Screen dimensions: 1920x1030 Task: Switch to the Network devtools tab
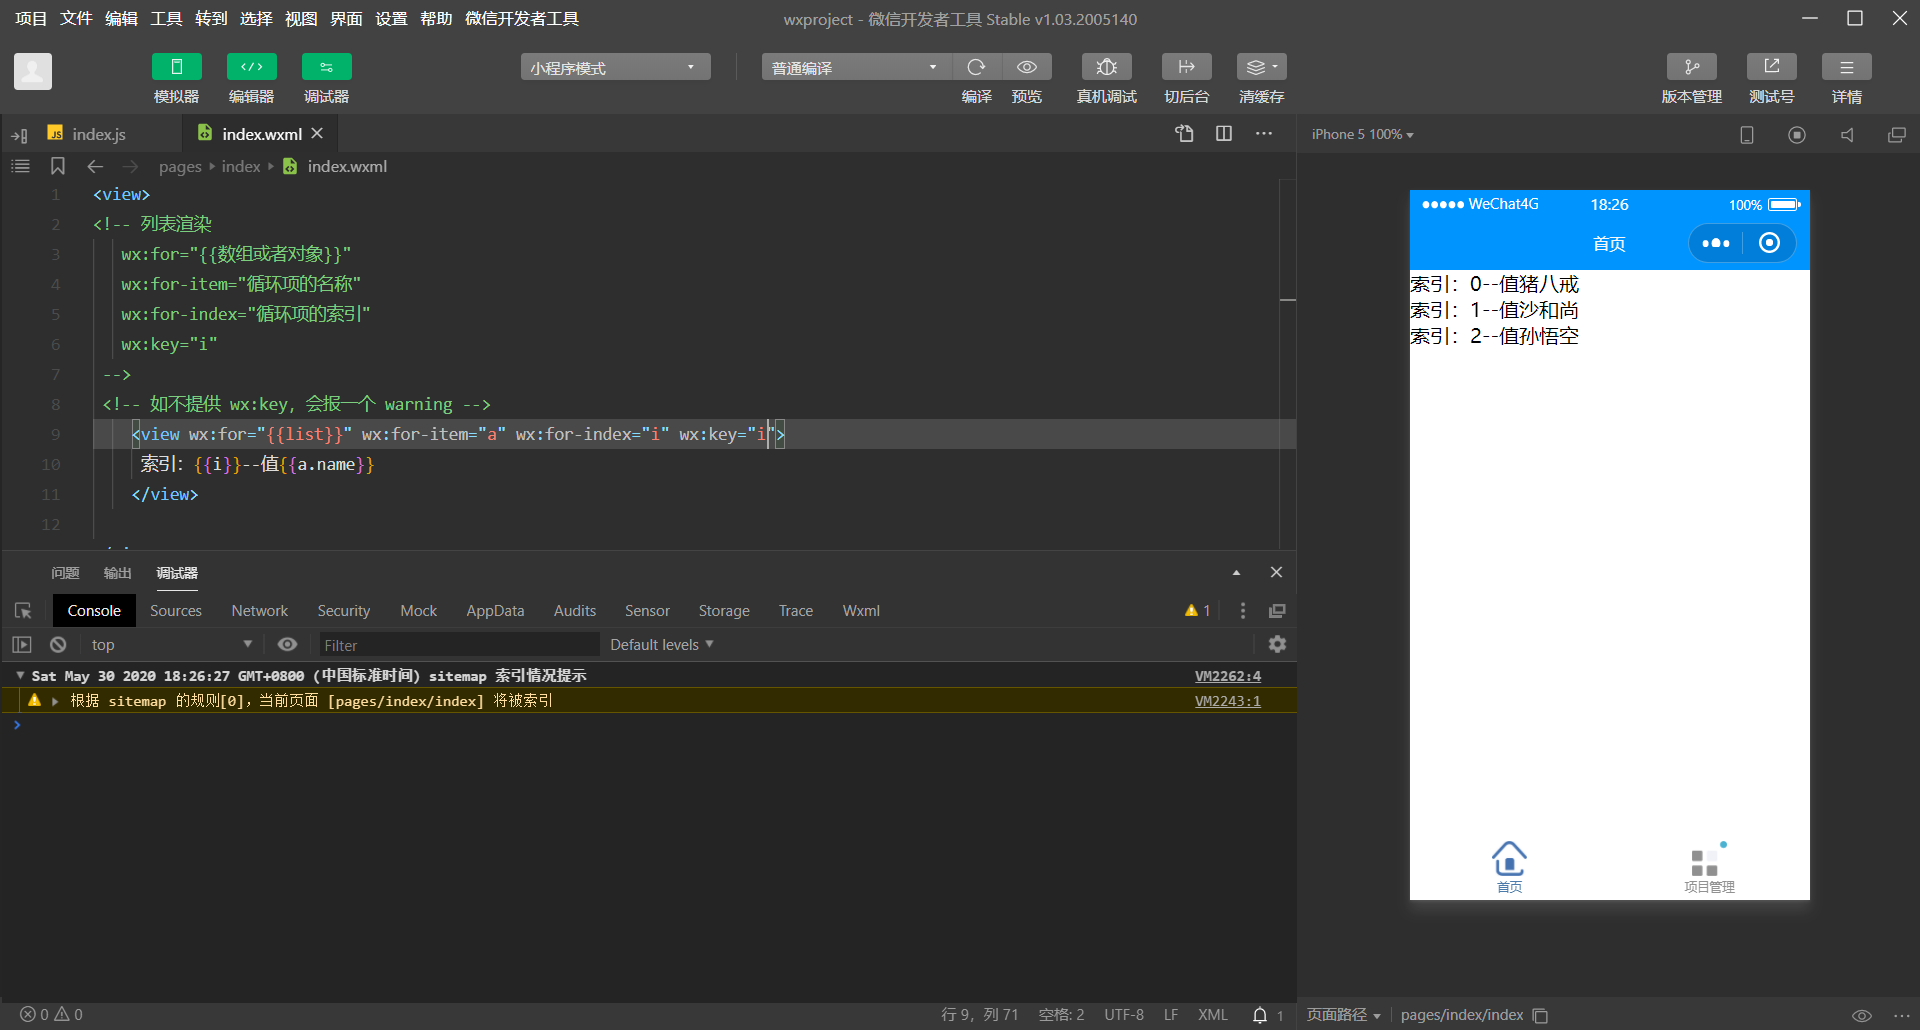click(260, 611)
